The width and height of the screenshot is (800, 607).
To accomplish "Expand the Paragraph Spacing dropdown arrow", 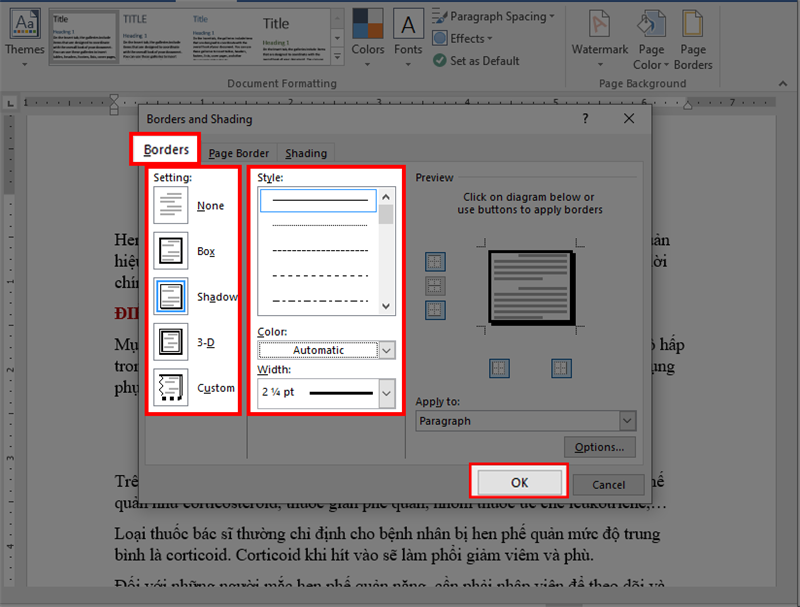I will point(552,17).
